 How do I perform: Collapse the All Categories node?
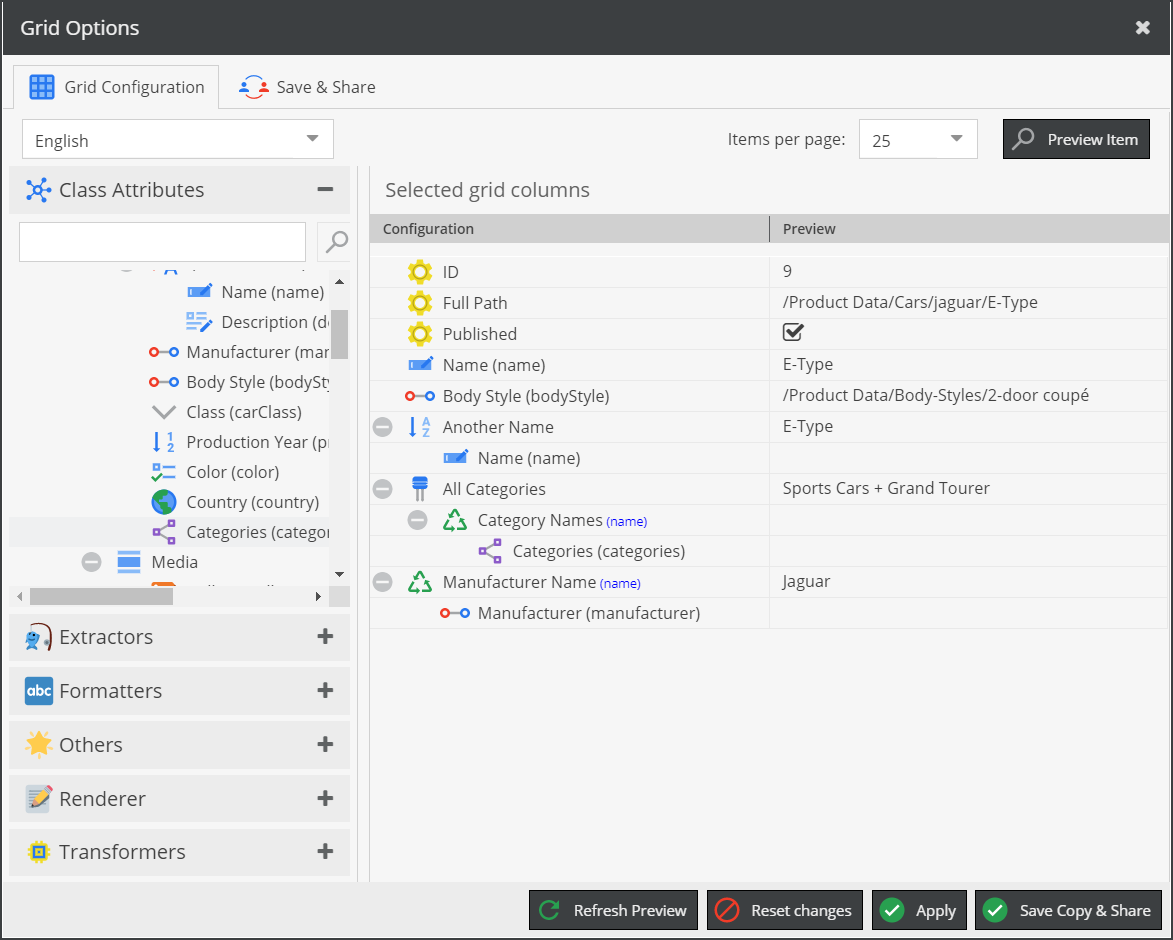(382, 489)
